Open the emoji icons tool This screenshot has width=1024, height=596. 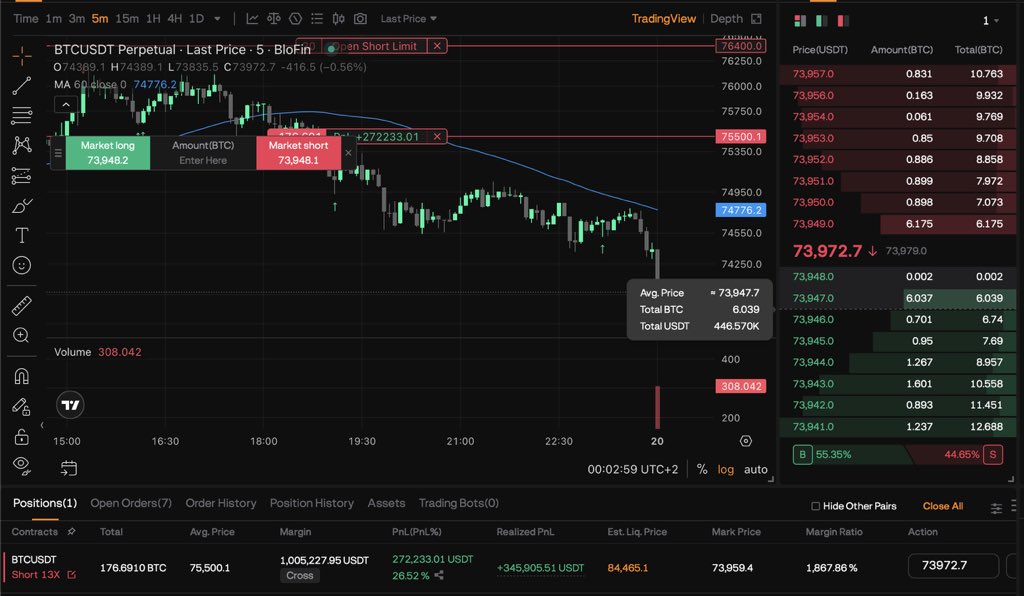coord(22,265)
